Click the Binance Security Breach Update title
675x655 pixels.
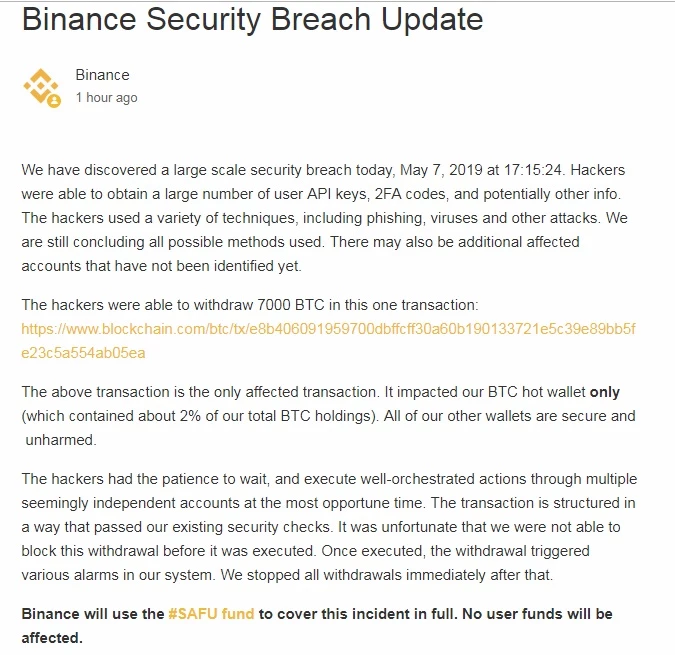[x=252, y=20]
